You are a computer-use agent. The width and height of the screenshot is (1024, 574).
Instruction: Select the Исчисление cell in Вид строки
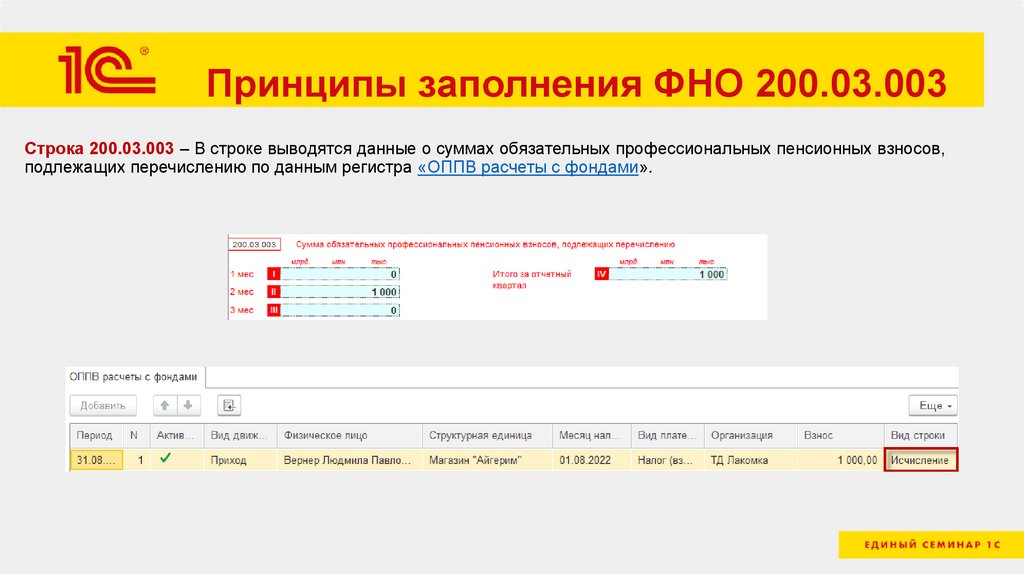click(x=920, y=460)
